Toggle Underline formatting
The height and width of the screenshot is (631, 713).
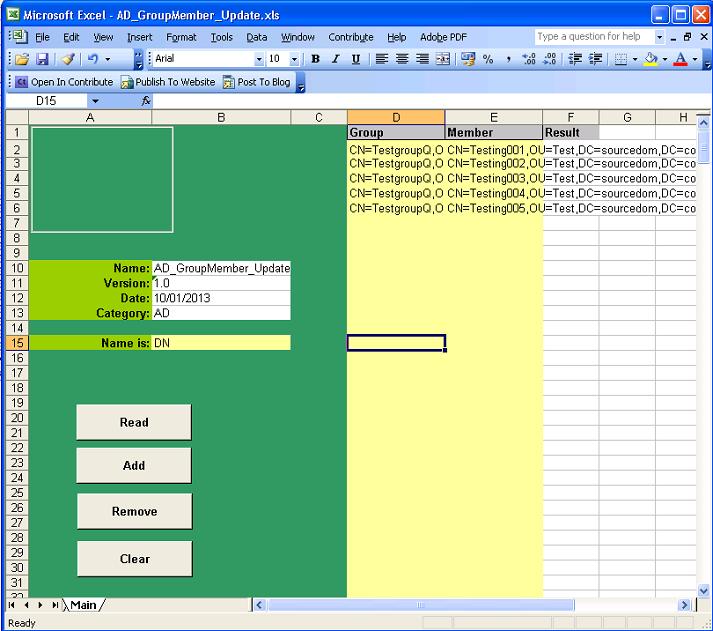pyautogui.click(x=356, y=60)
